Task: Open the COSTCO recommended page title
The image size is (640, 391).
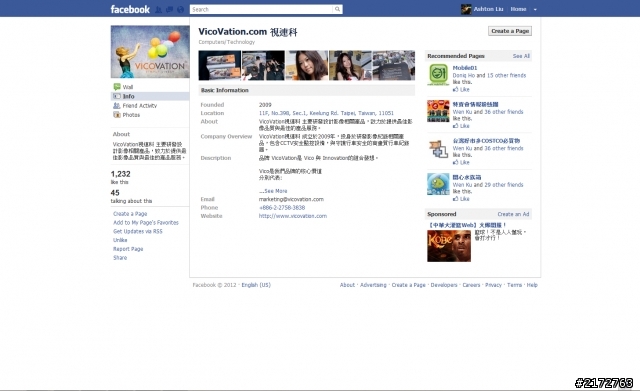Action: coord(486,141)
